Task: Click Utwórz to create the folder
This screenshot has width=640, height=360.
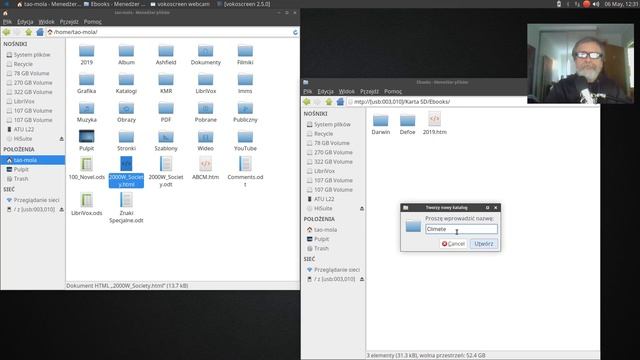Action: [x=484, y=244]
